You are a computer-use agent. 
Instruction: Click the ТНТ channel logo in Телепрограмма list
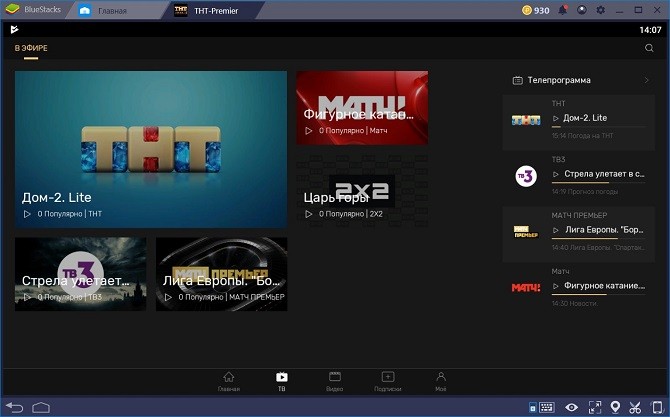tap(526, 120)
